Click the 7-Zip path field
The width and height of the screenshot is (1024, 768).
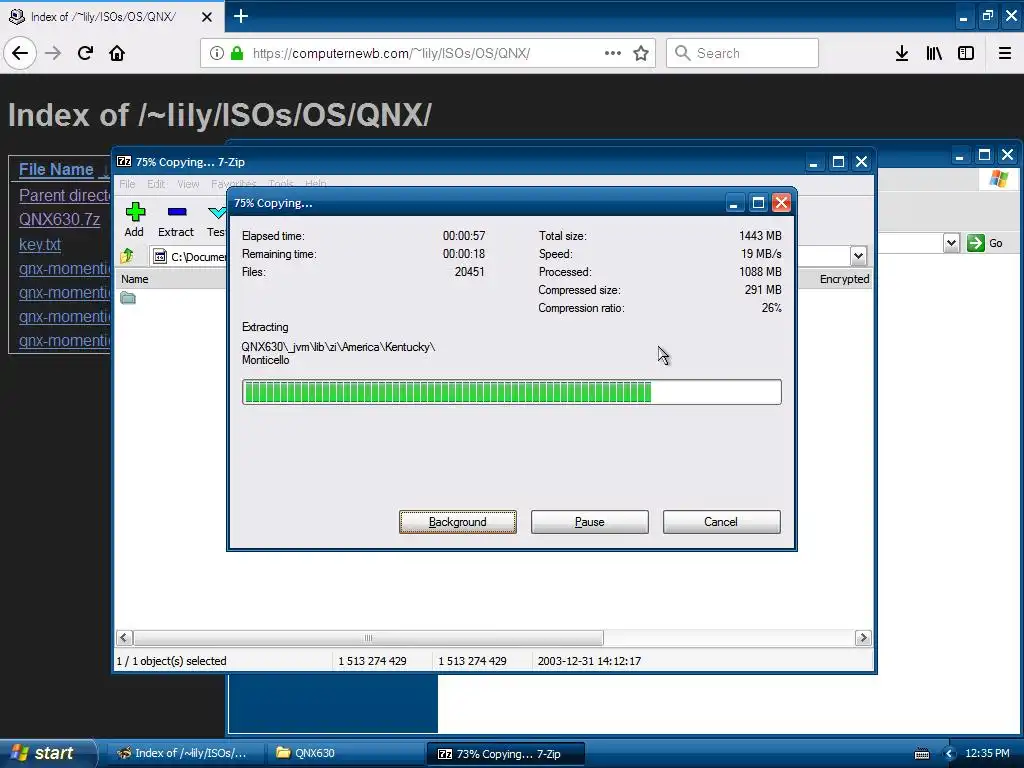click(189, 256)
